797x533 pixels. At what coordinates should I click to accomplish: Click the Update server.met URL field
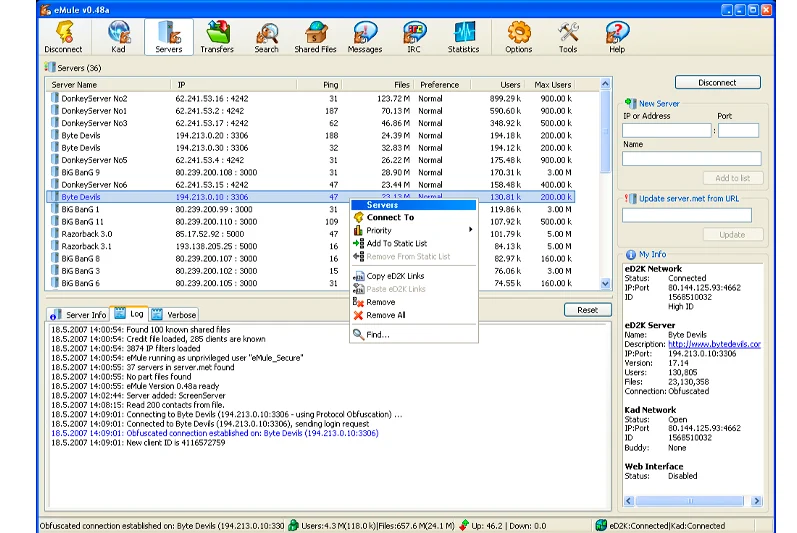point(686,215)
